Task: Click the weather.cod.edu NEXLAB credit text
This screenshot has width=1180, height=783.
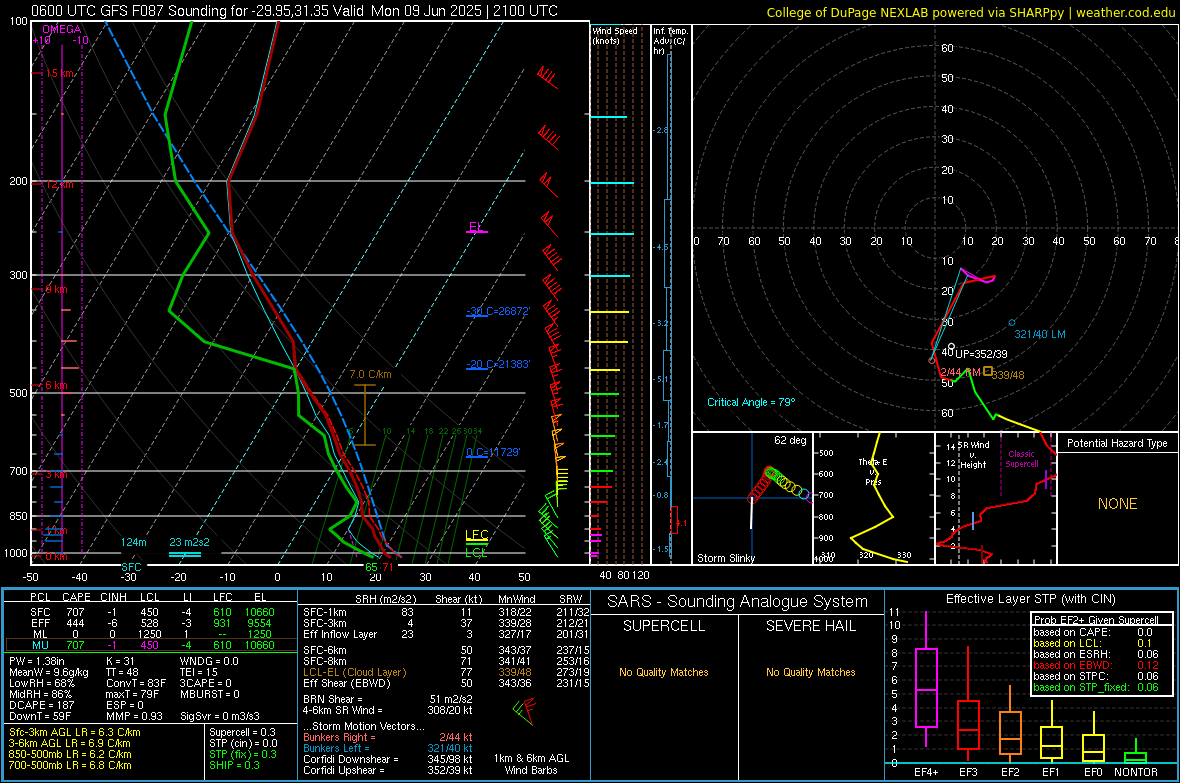Action: (x=970, y=12)
